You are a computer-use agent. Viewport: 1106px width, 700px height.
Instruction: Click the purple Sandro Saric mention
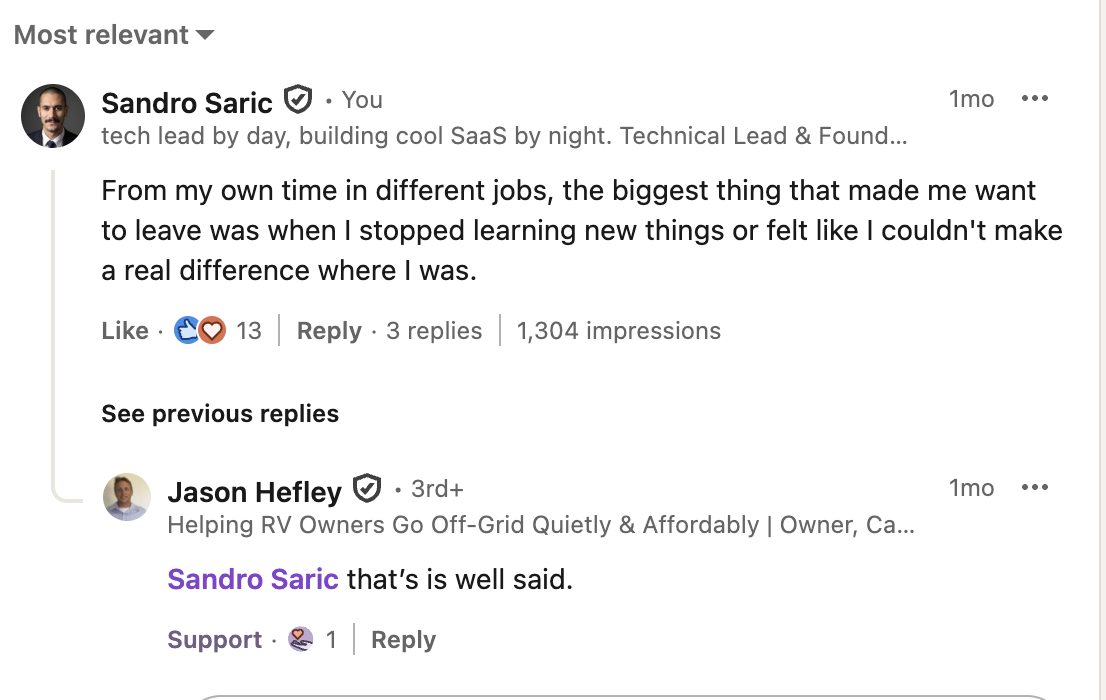click(253, 579)
